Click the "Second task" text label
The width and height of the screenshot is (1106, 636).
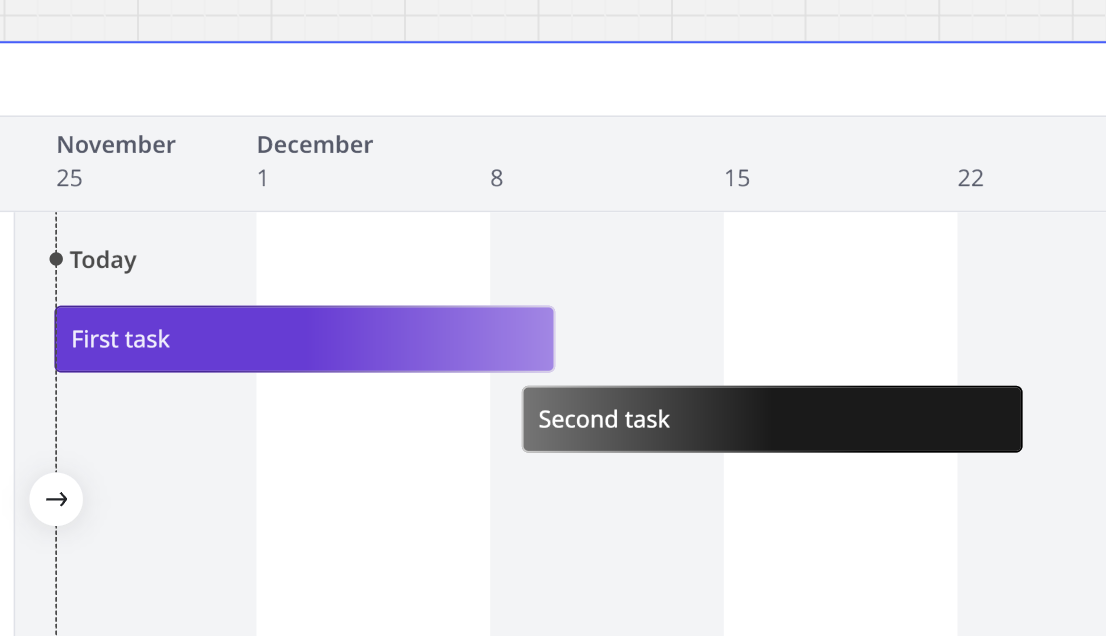pos(604,419)
